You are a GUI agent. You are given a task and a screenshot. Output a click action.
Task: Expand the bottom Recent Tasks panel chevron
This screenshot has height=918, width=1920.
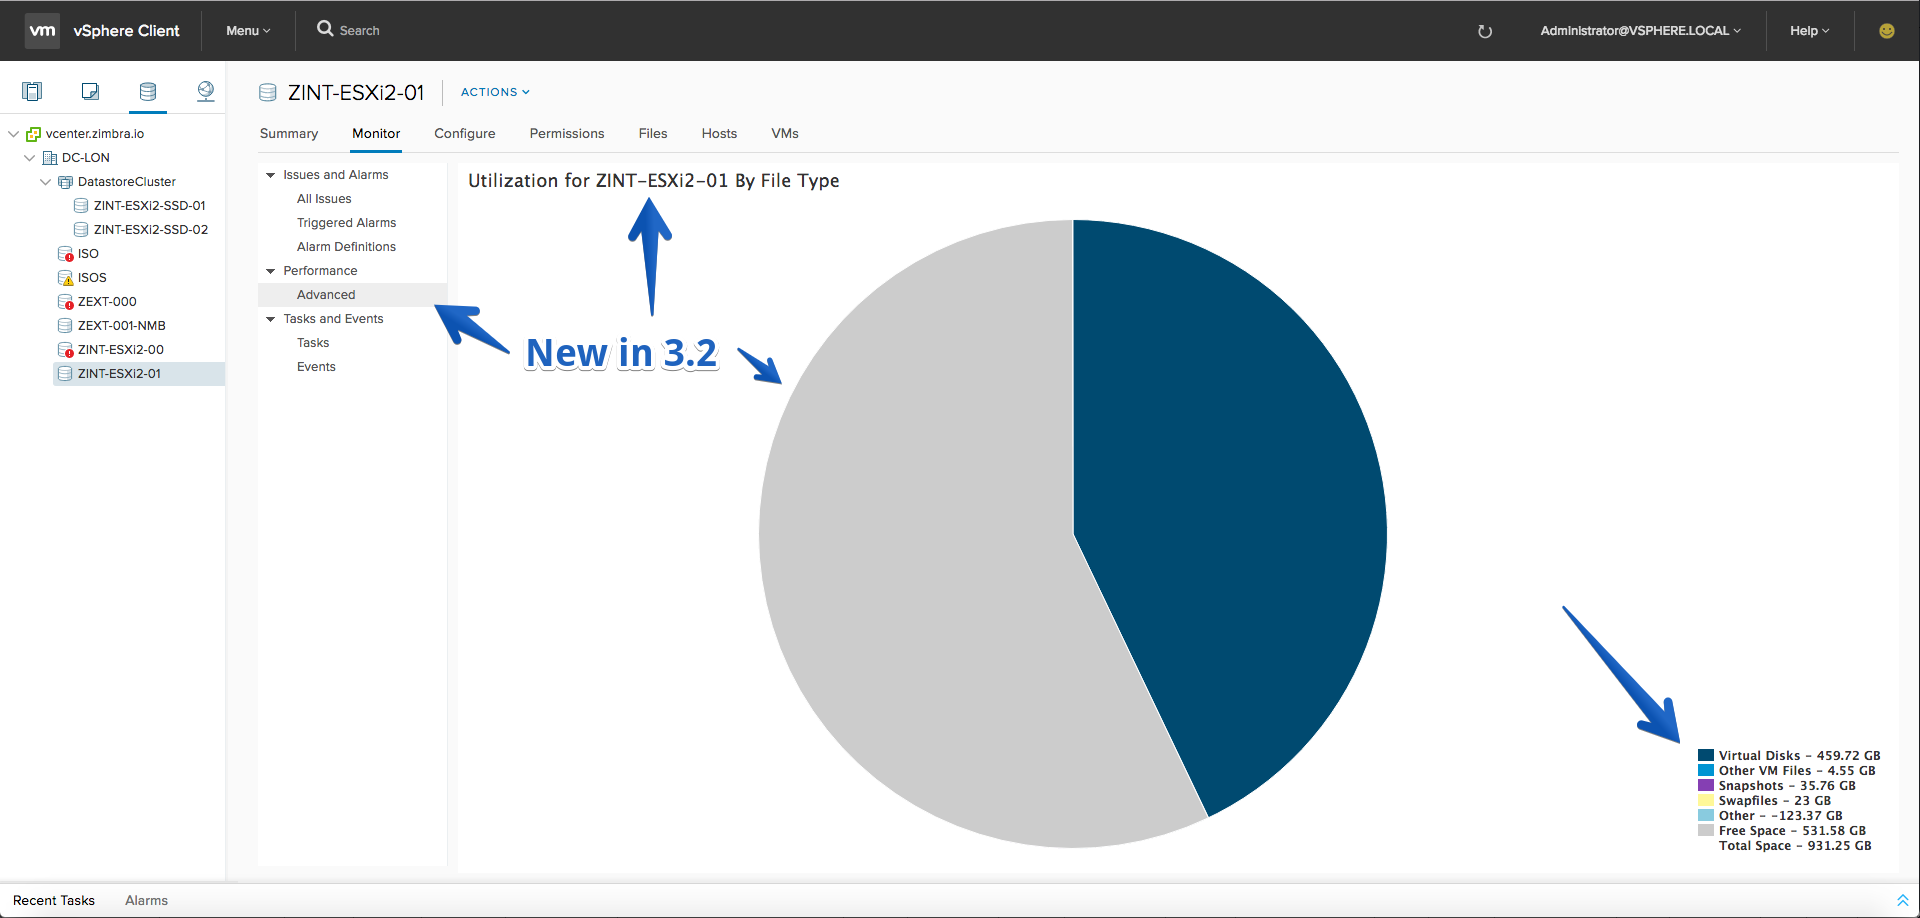[1902, 901]
